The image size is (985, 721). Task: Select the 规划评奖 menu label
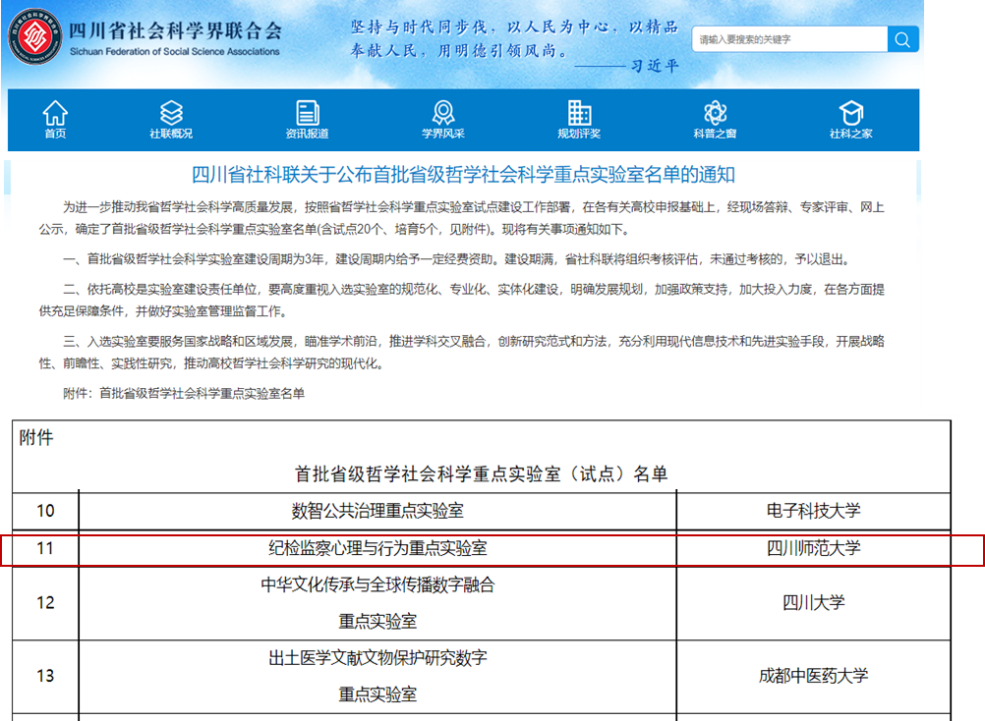tap(579, 133)
